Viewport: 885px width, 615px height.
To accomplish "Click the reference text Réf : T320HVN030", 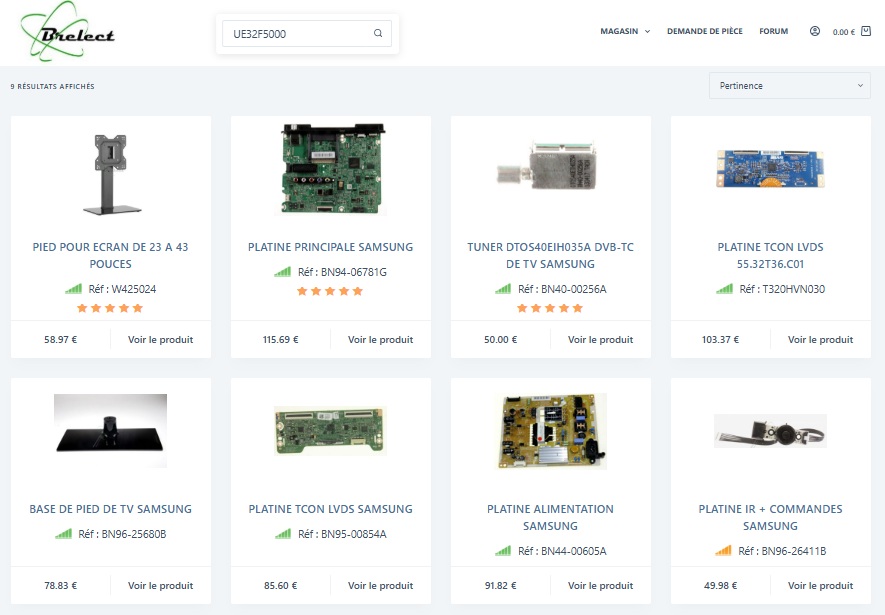I will pyautogui.click(x=782, y=289).
